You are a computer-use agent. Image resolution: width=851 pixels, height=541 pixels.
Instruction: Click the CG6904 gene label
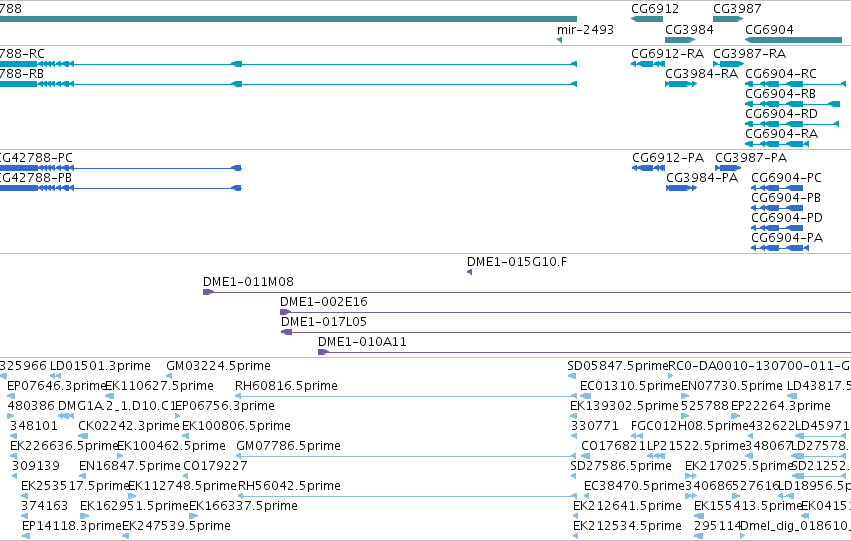(769, 30)
